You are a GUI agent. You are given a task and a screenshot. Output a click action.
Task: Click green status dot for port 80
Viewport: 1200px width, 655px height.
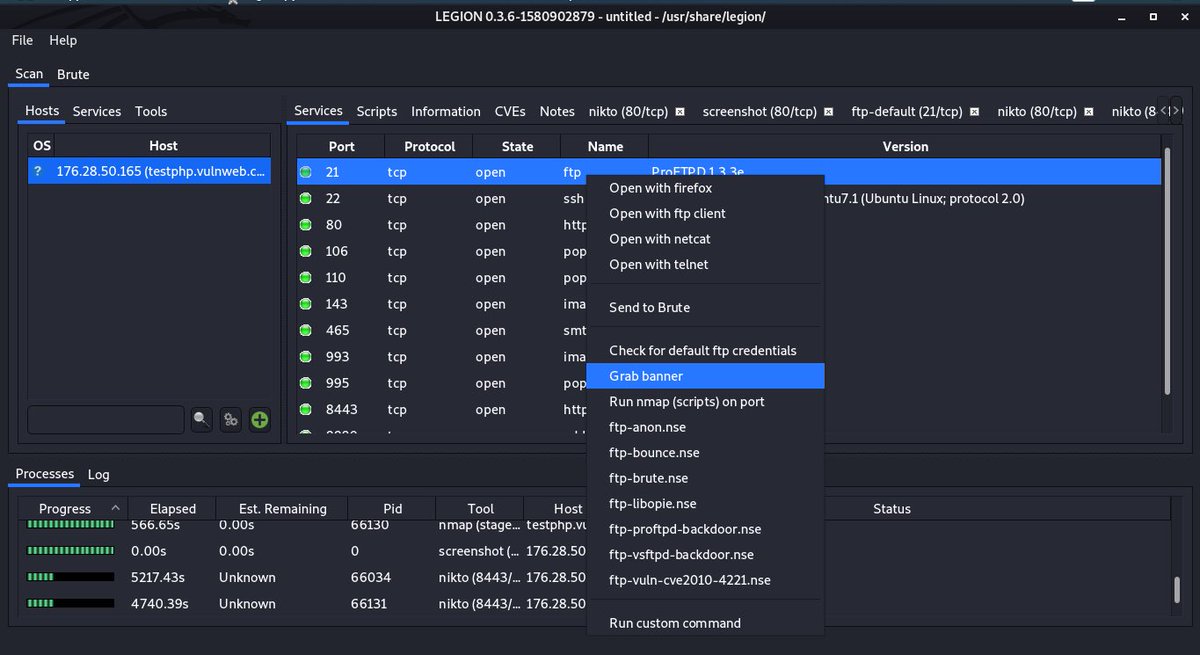(x=306, y=225)
